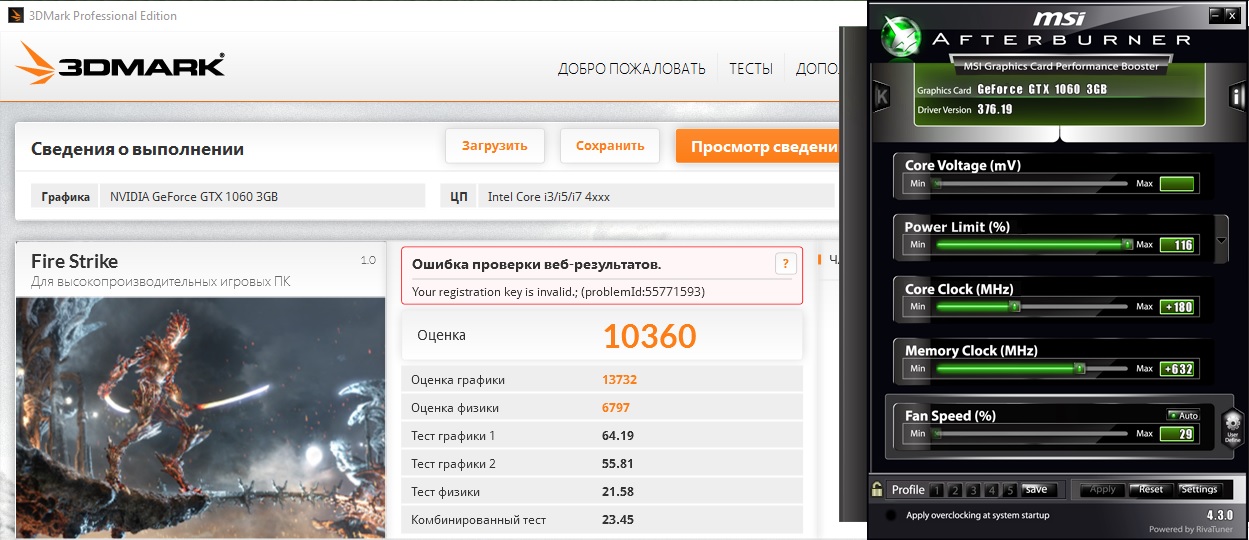Screen dimensions: 1249x540
Task: Click the Driver Version 376.19 text
Action: pos(965,109)
